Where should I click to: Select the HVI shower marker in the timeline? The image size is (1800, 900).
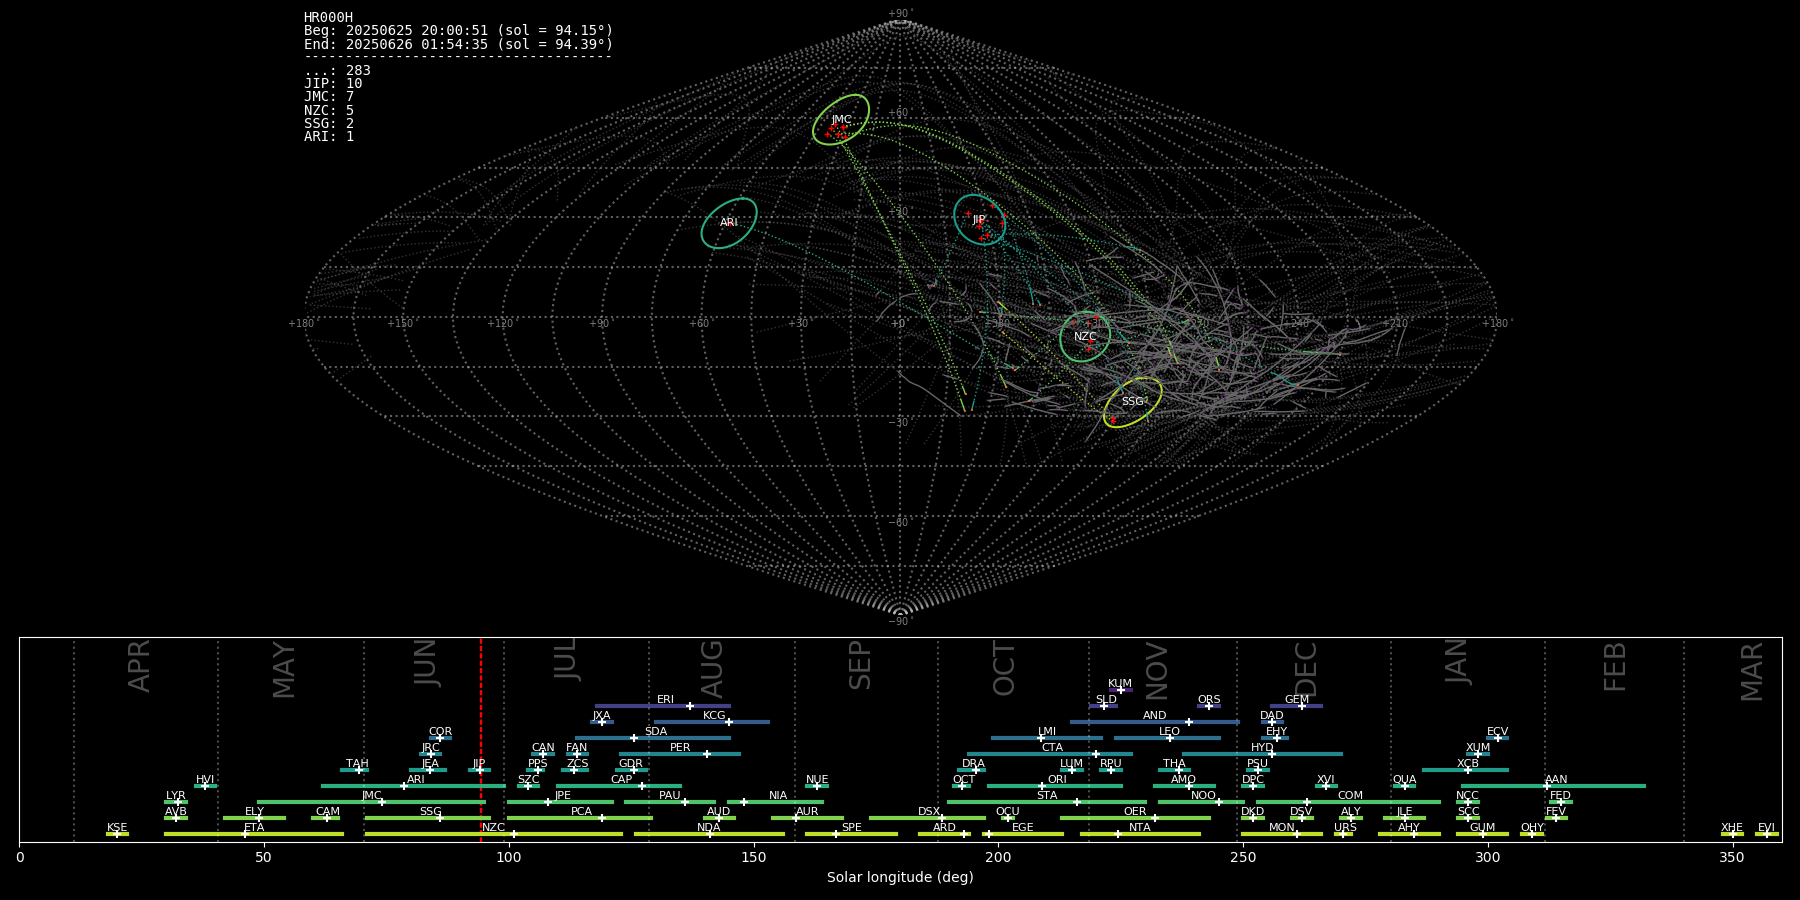(205, 786)
